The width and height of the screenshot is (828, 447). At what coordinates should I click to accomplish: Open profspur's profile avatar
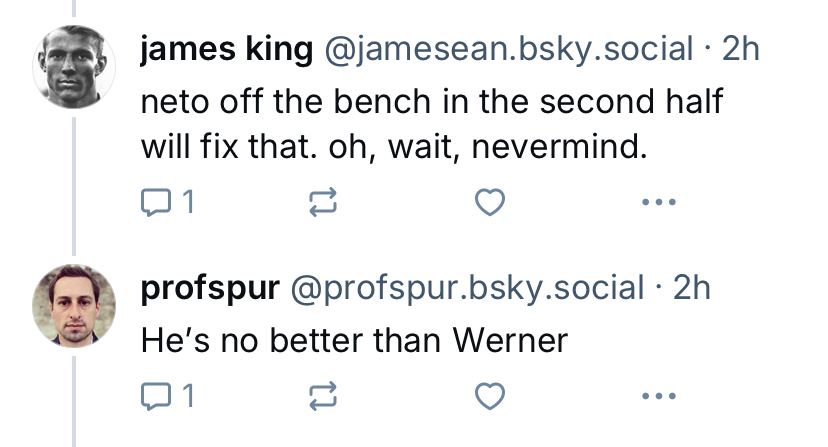click(x=75, y=305)
